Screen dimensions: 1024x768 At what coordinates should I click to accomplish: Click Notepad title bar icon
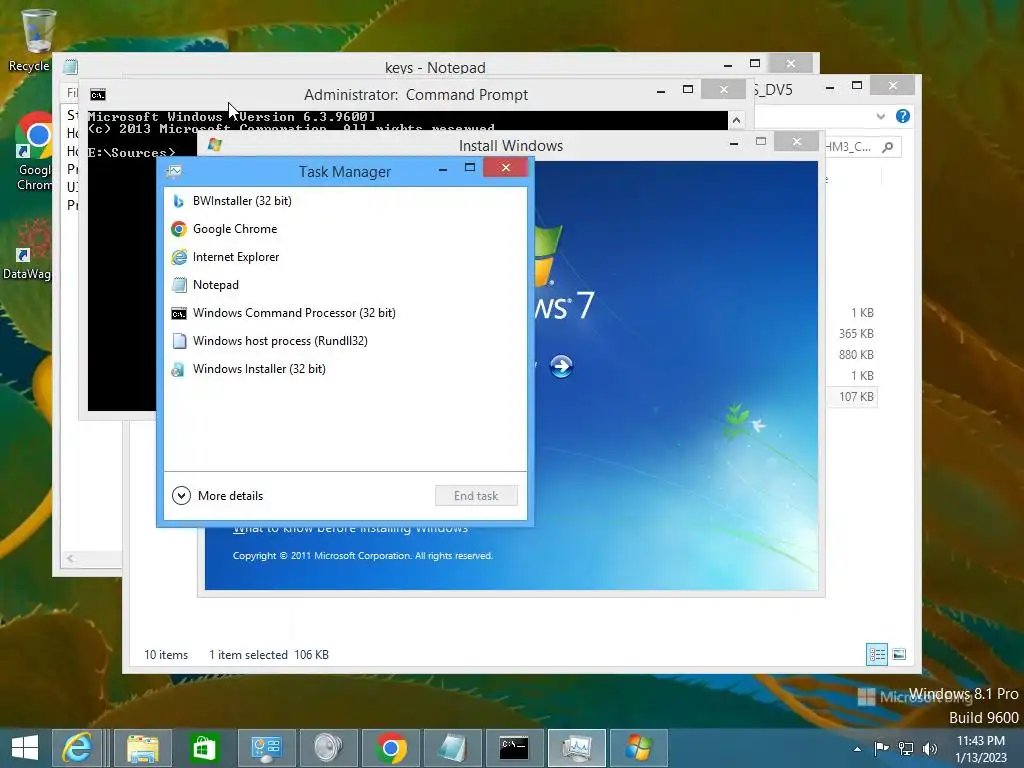click(71, 67)
